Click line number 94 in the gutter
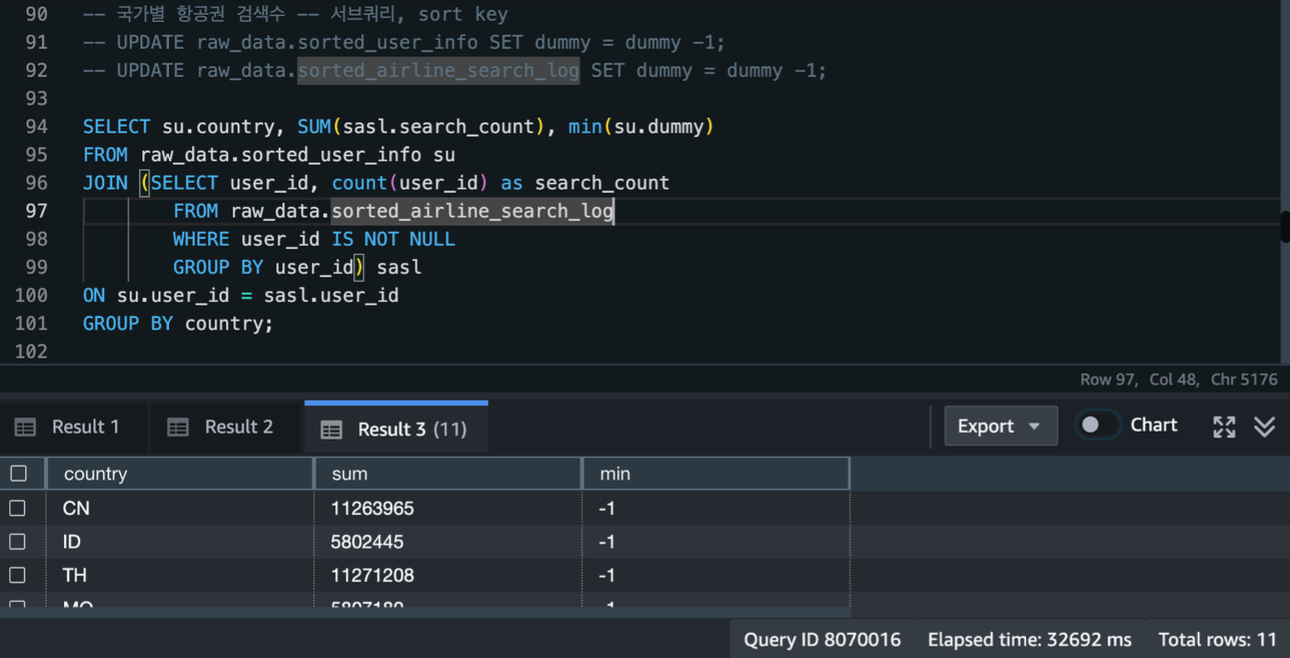 click(x=36, y=127)
